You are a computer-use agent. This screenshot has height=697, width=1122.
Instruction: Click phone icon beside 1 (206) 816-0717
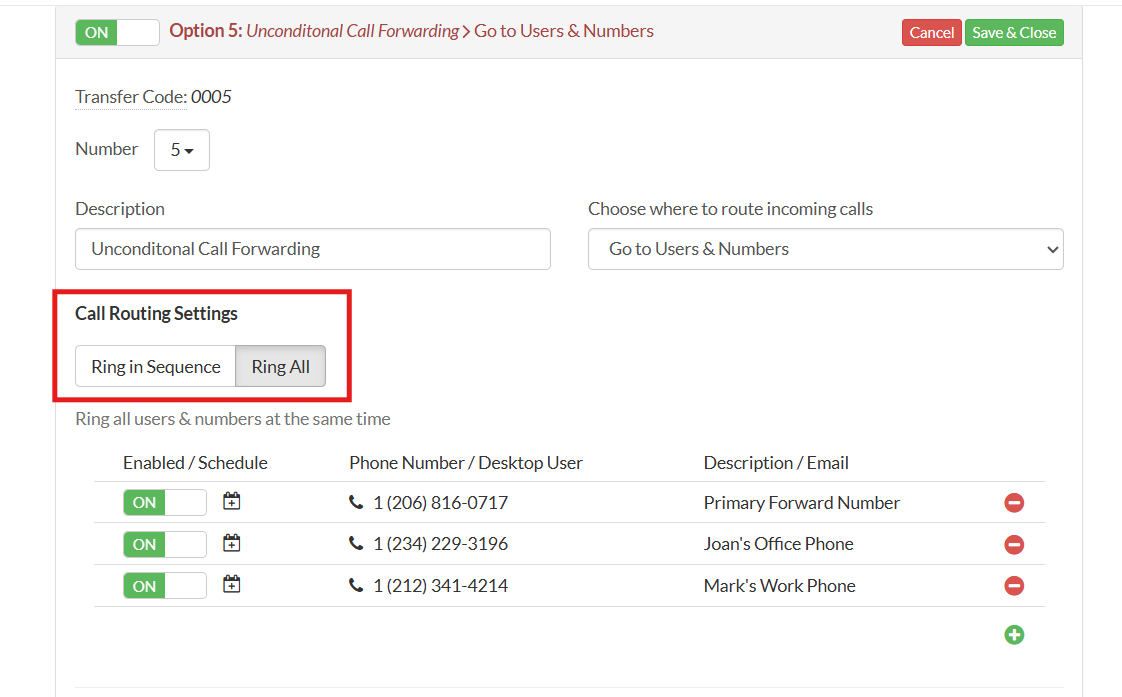[356, 503]
